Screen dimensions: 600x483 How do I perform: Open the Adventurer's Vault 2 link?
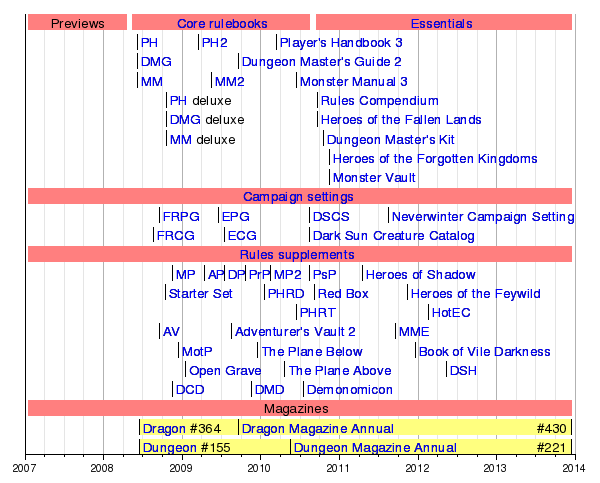pos(295,331)
